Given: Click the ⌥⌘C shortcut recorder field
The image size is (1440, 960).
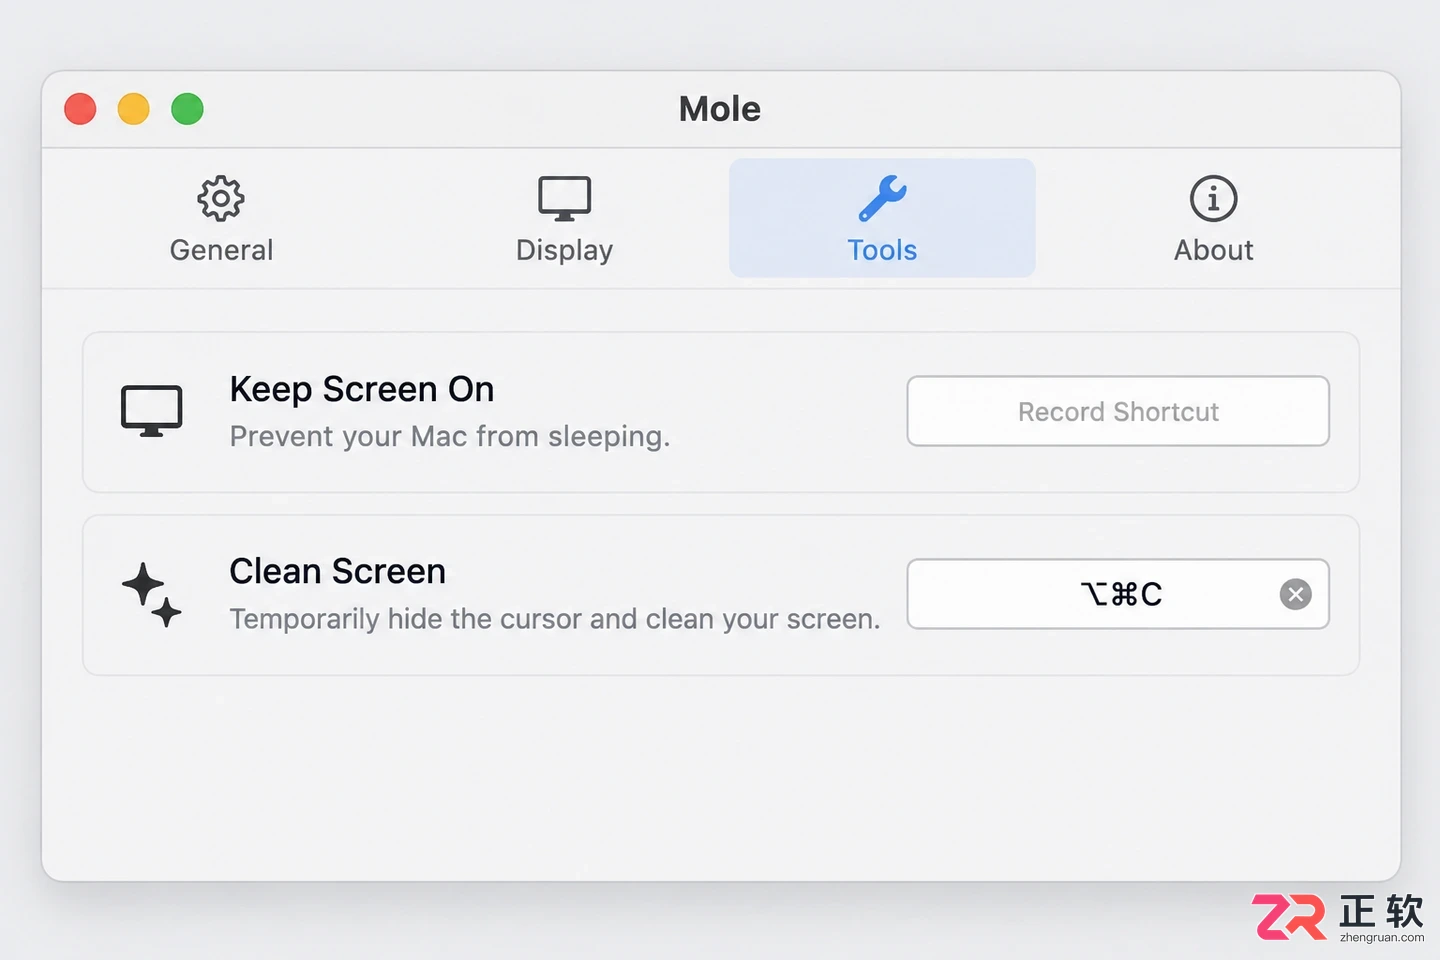Looking at the screenshot, I should 1118,594.
